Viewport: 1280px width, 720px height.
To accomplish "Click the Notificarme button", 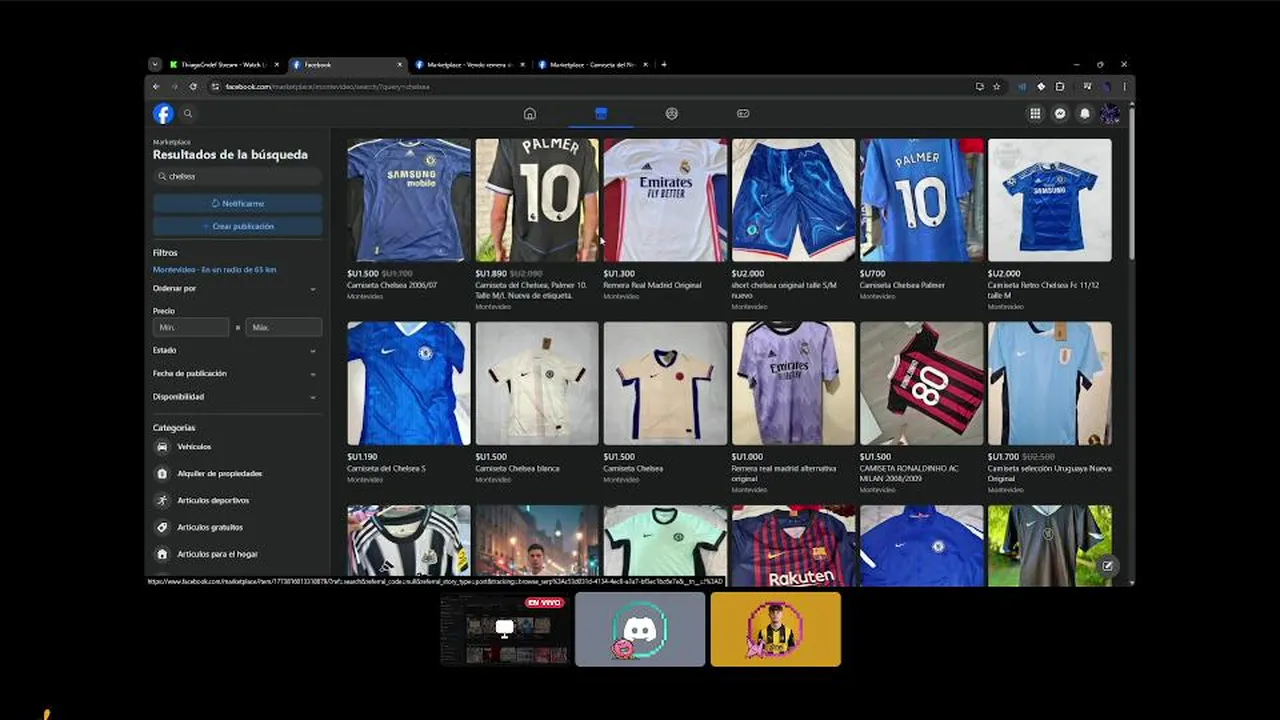I will point(238,203).
